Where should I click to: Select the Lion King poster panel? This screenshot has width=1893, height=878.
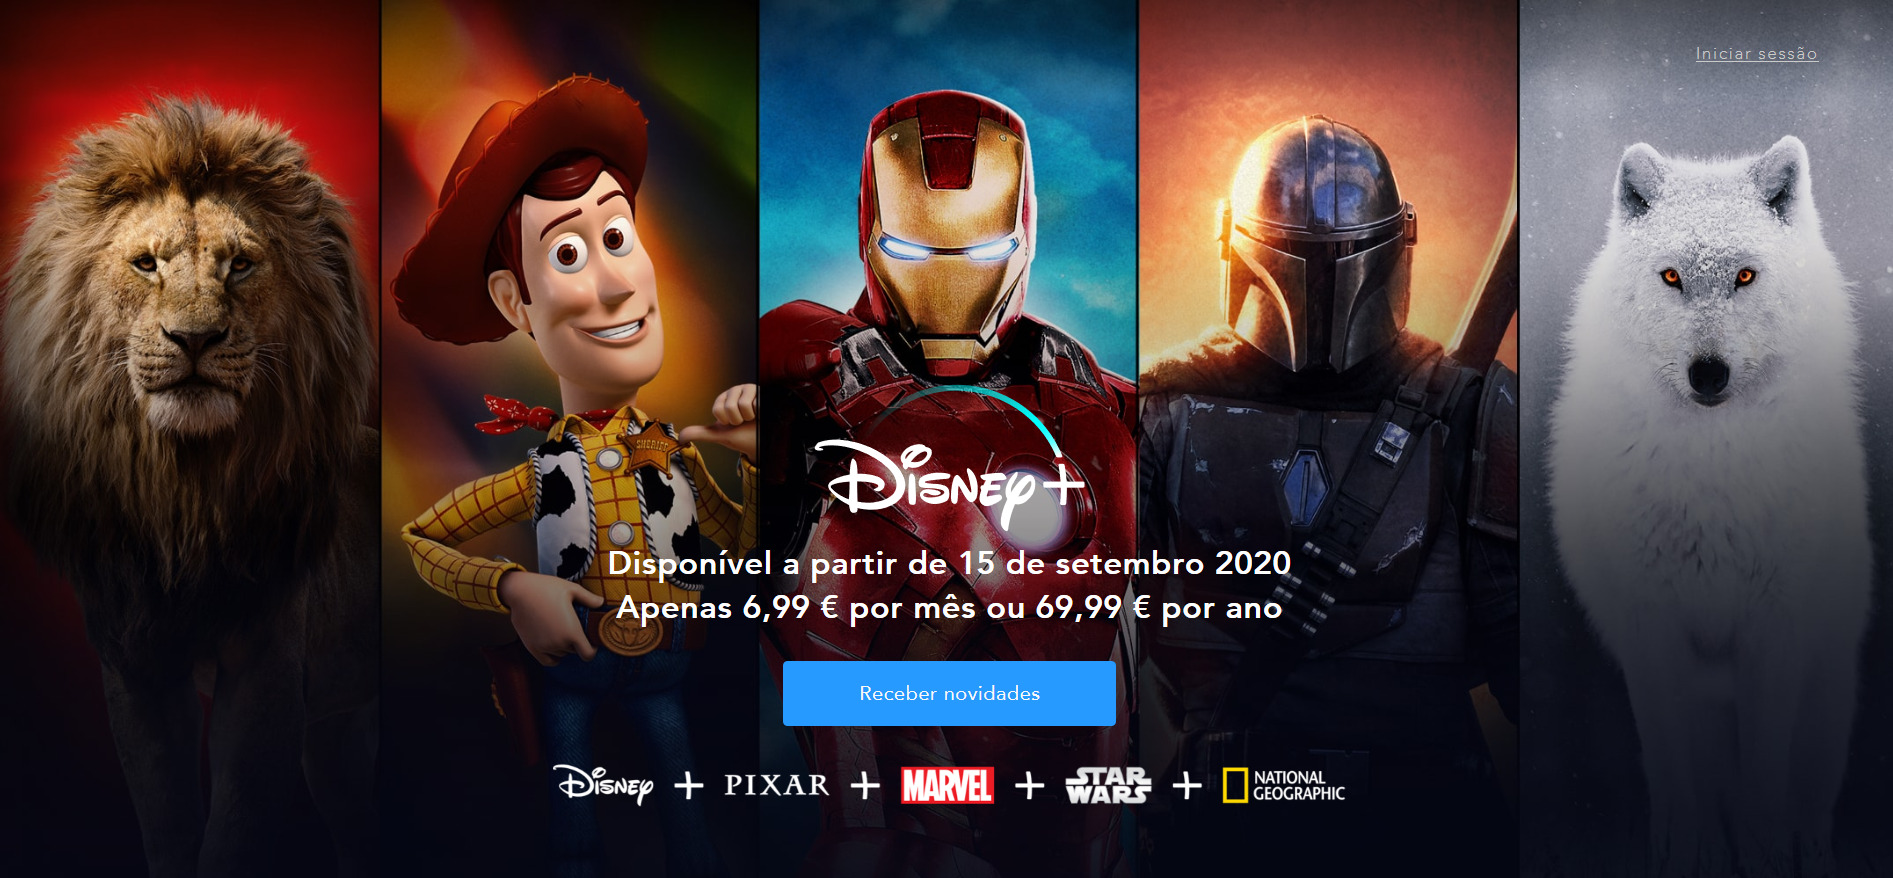pos(189,439)
